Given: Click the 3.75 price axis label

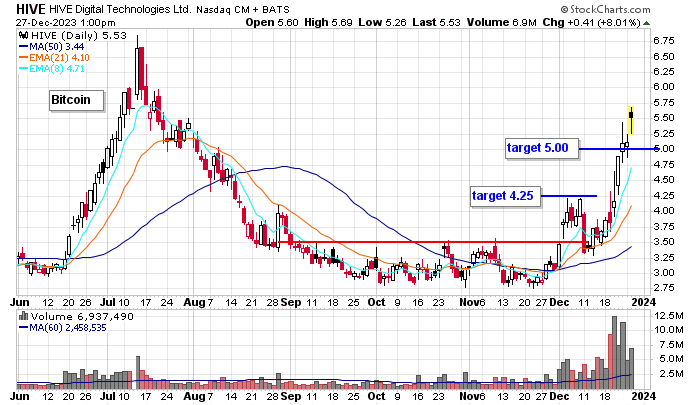Looking at the screenshot, I should coord(664,227).
